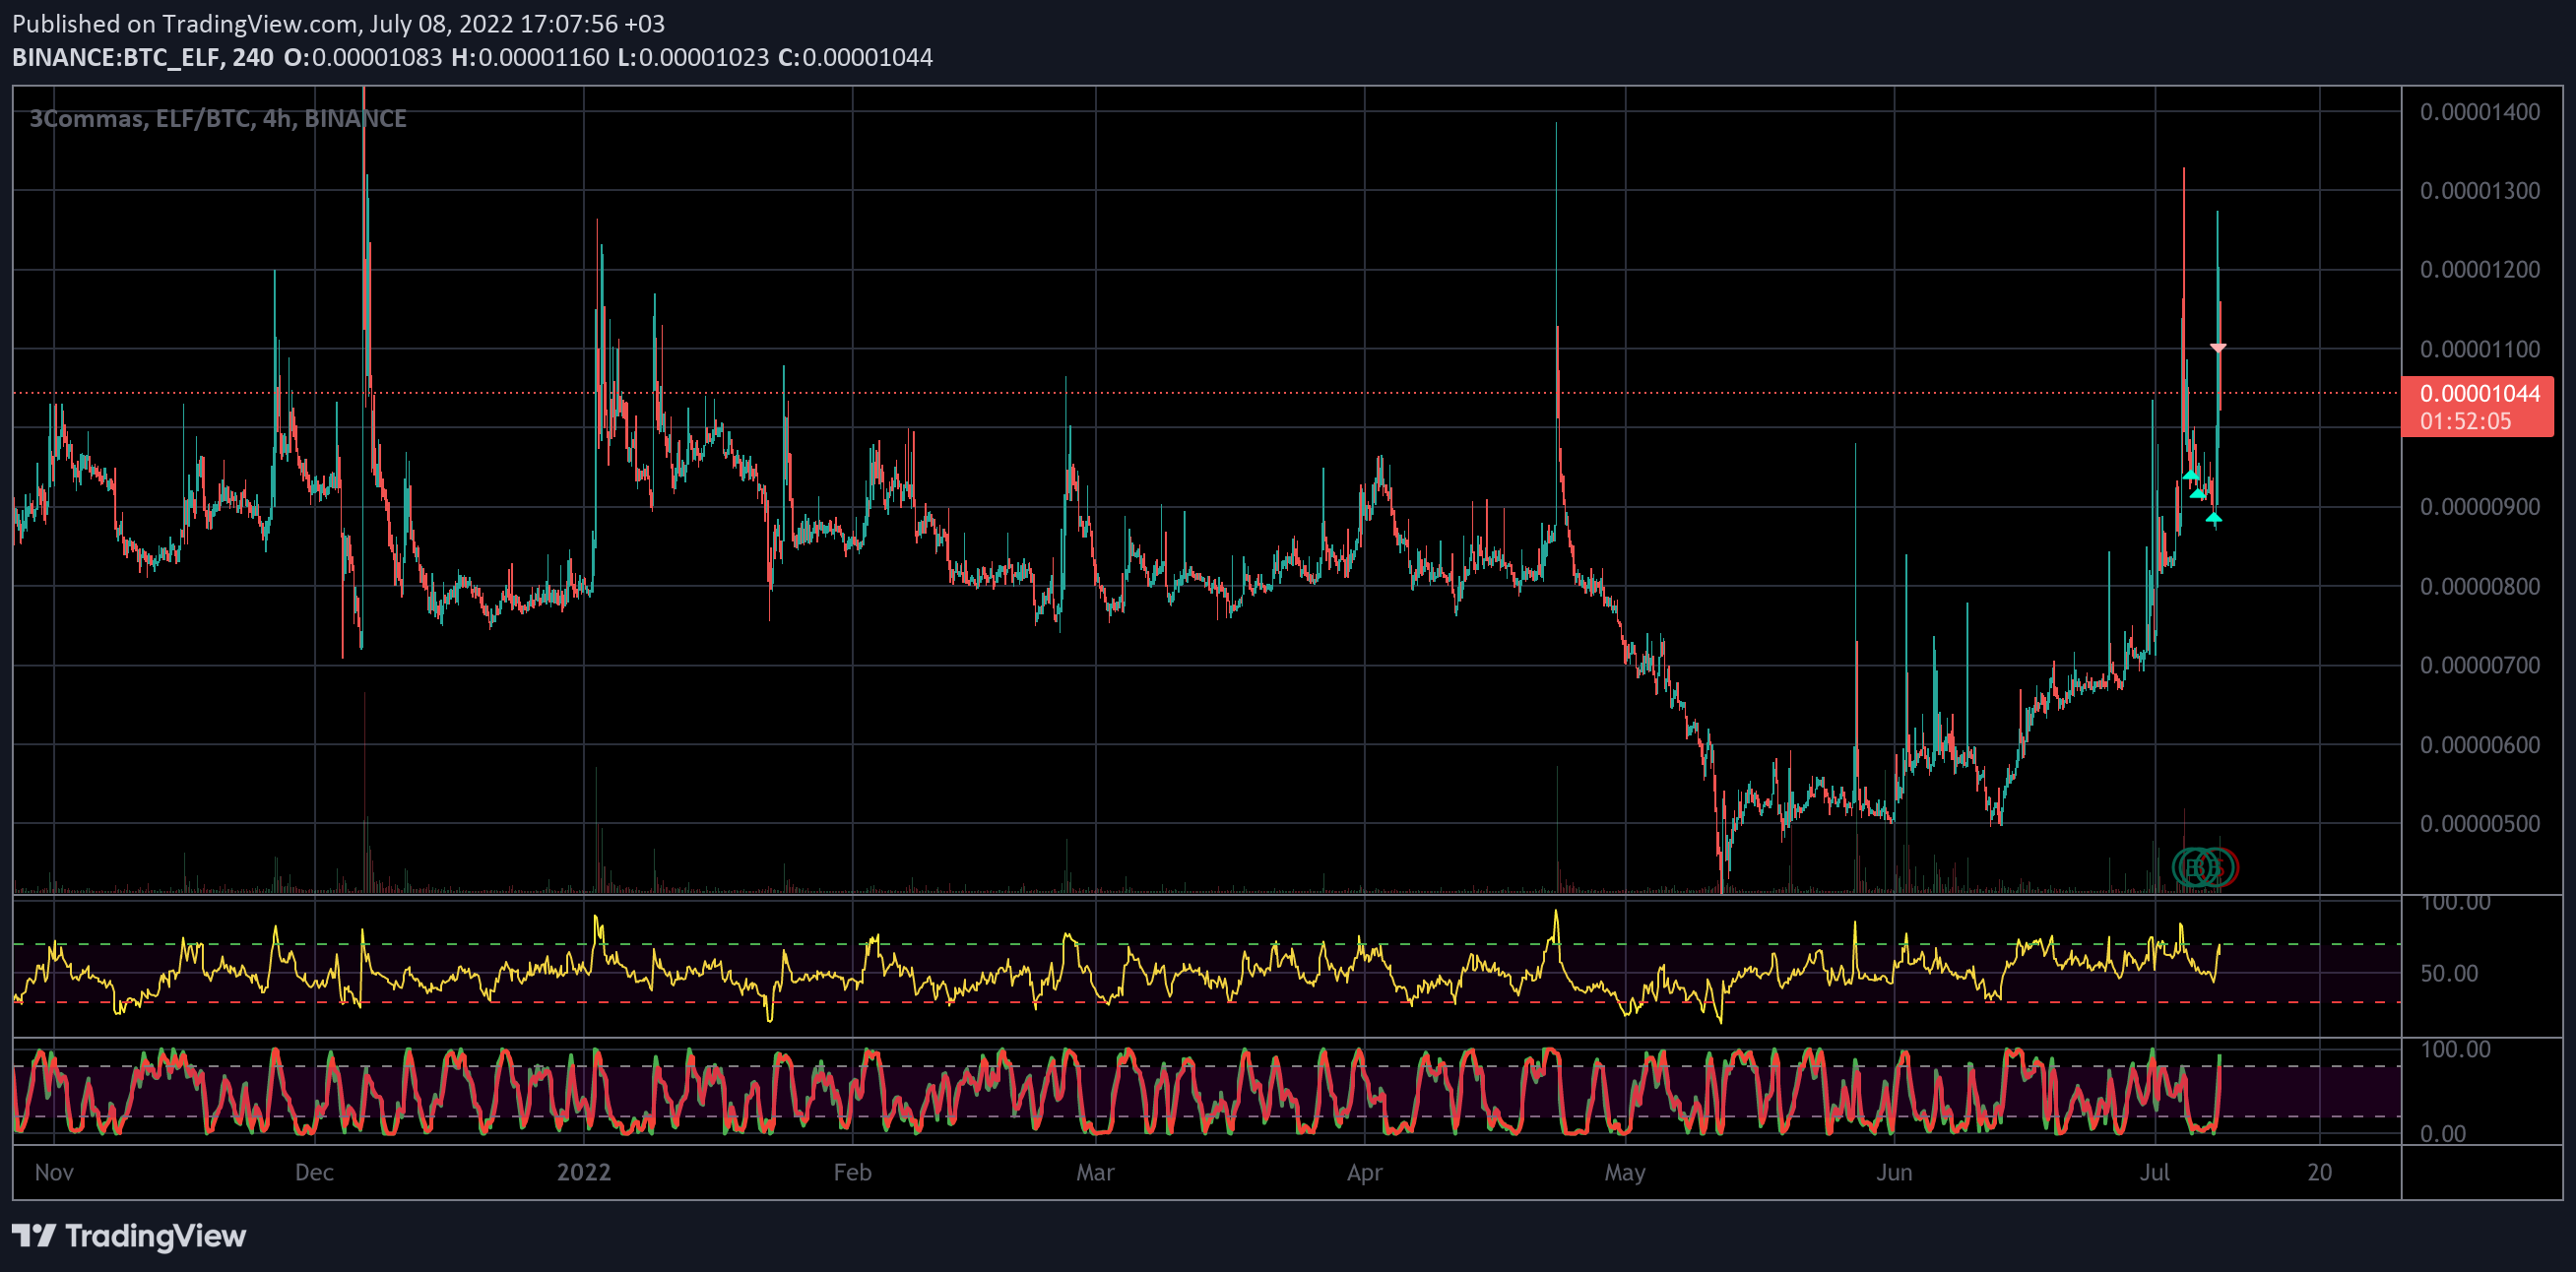Click the Dec label on time axis
The width and height of the screenshot is (2576, 1272).
[314, 1172]
